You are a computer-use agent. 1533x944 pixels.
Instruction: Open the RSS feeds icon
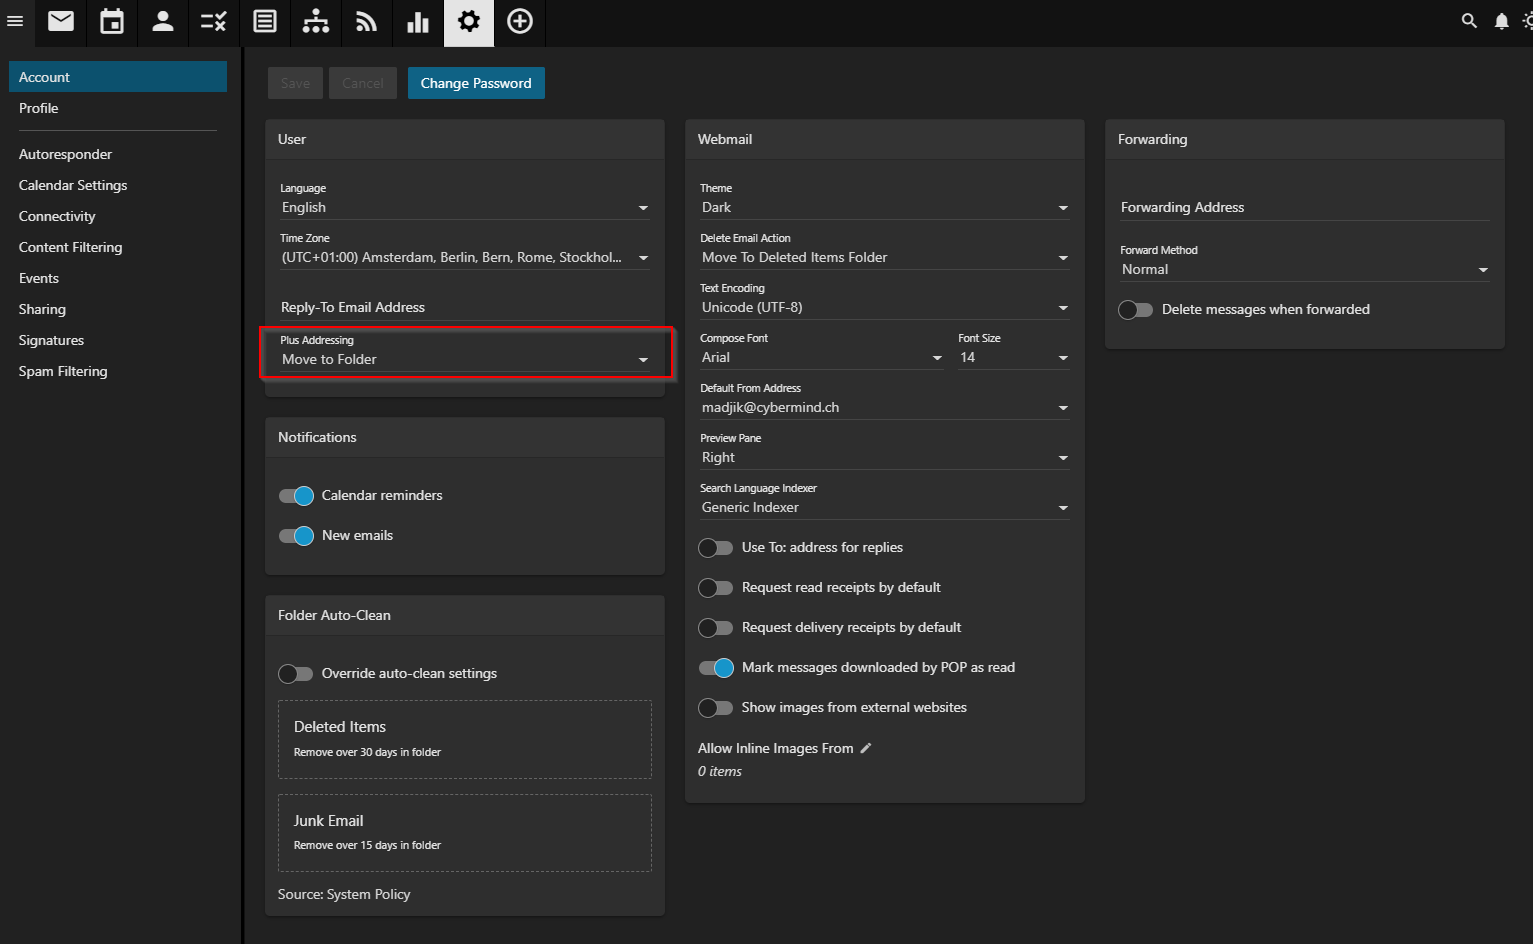tap(367, 22)
